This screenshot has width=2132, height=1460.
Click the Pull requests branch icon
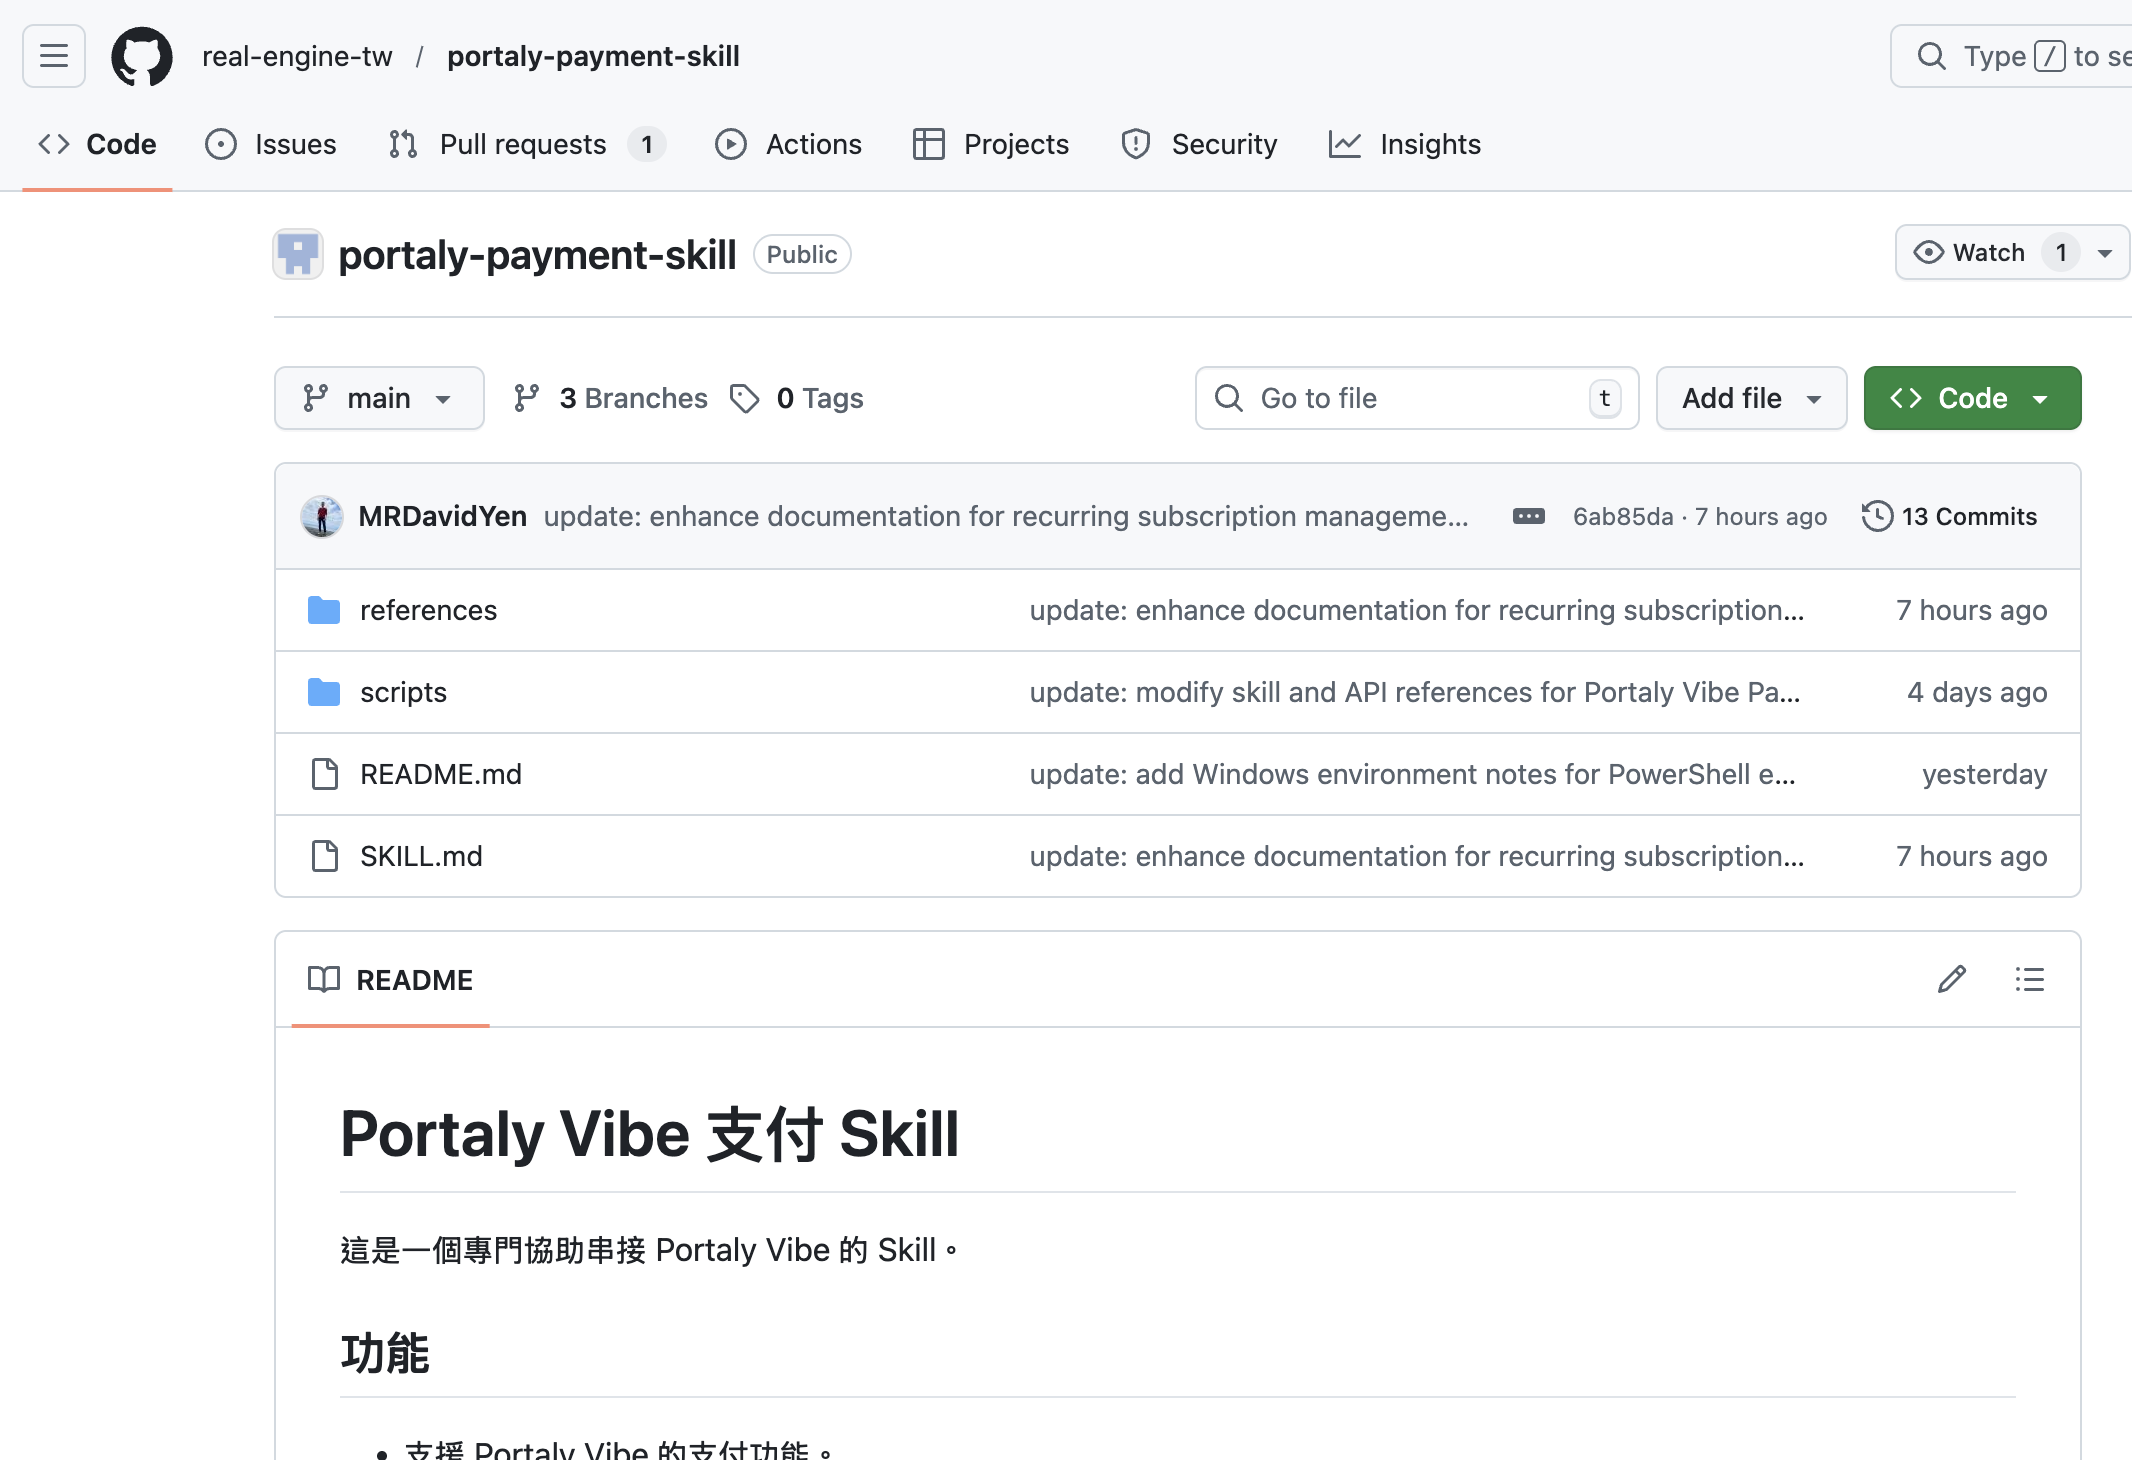tap(402, 144)
